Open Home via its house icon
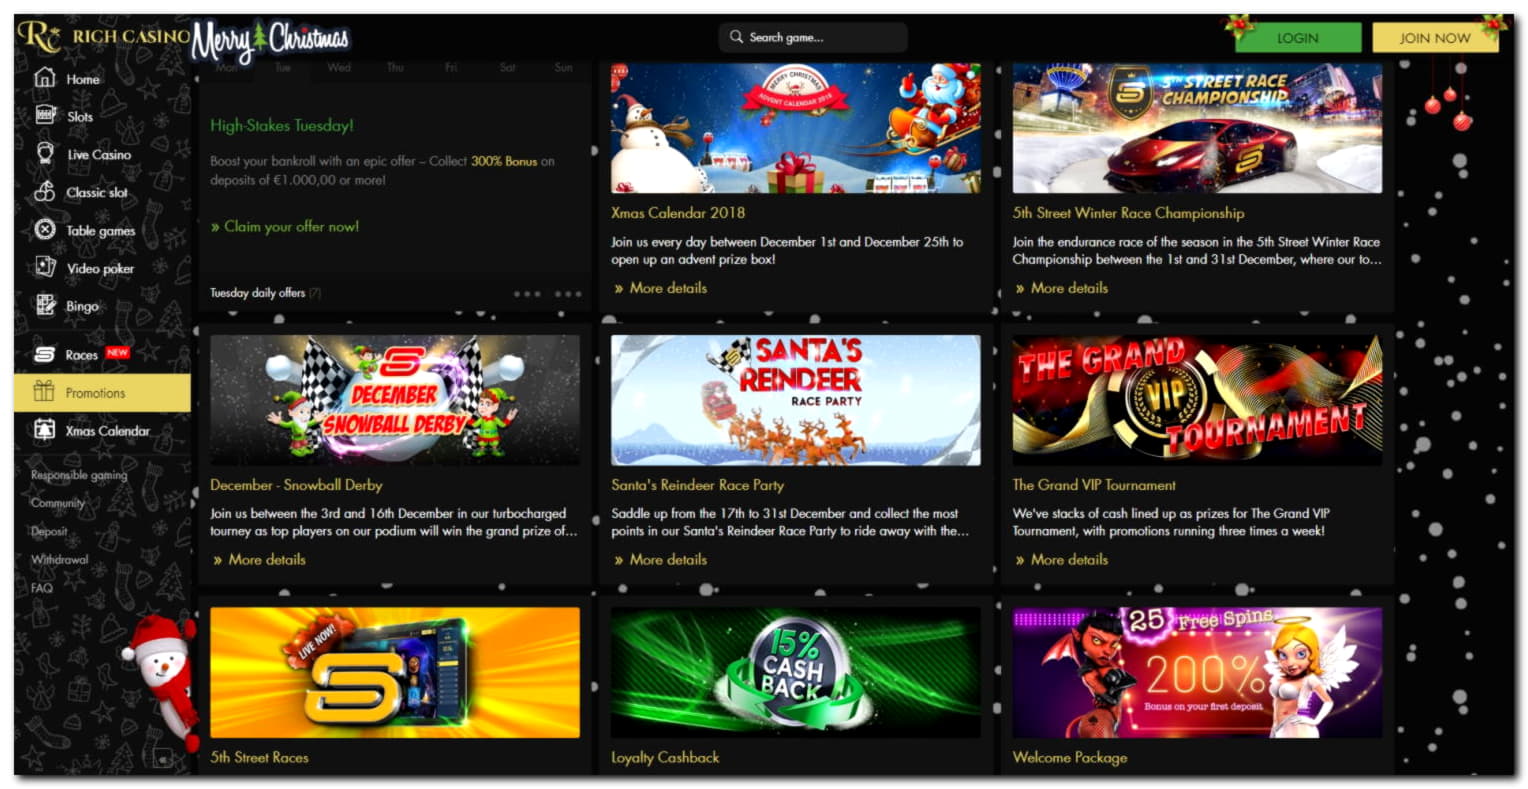 44,78
